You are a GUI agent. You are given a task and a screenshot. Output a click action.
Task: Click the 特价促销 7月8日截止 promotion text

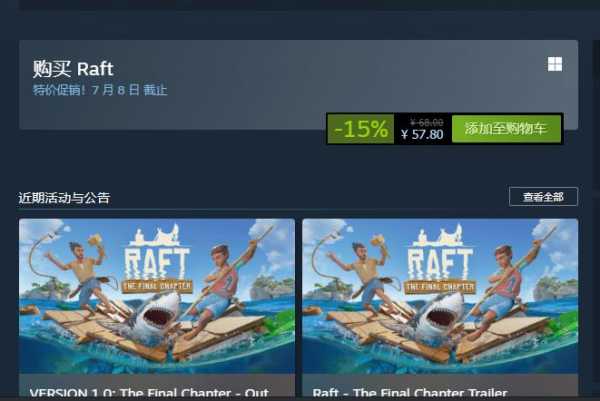100,90
